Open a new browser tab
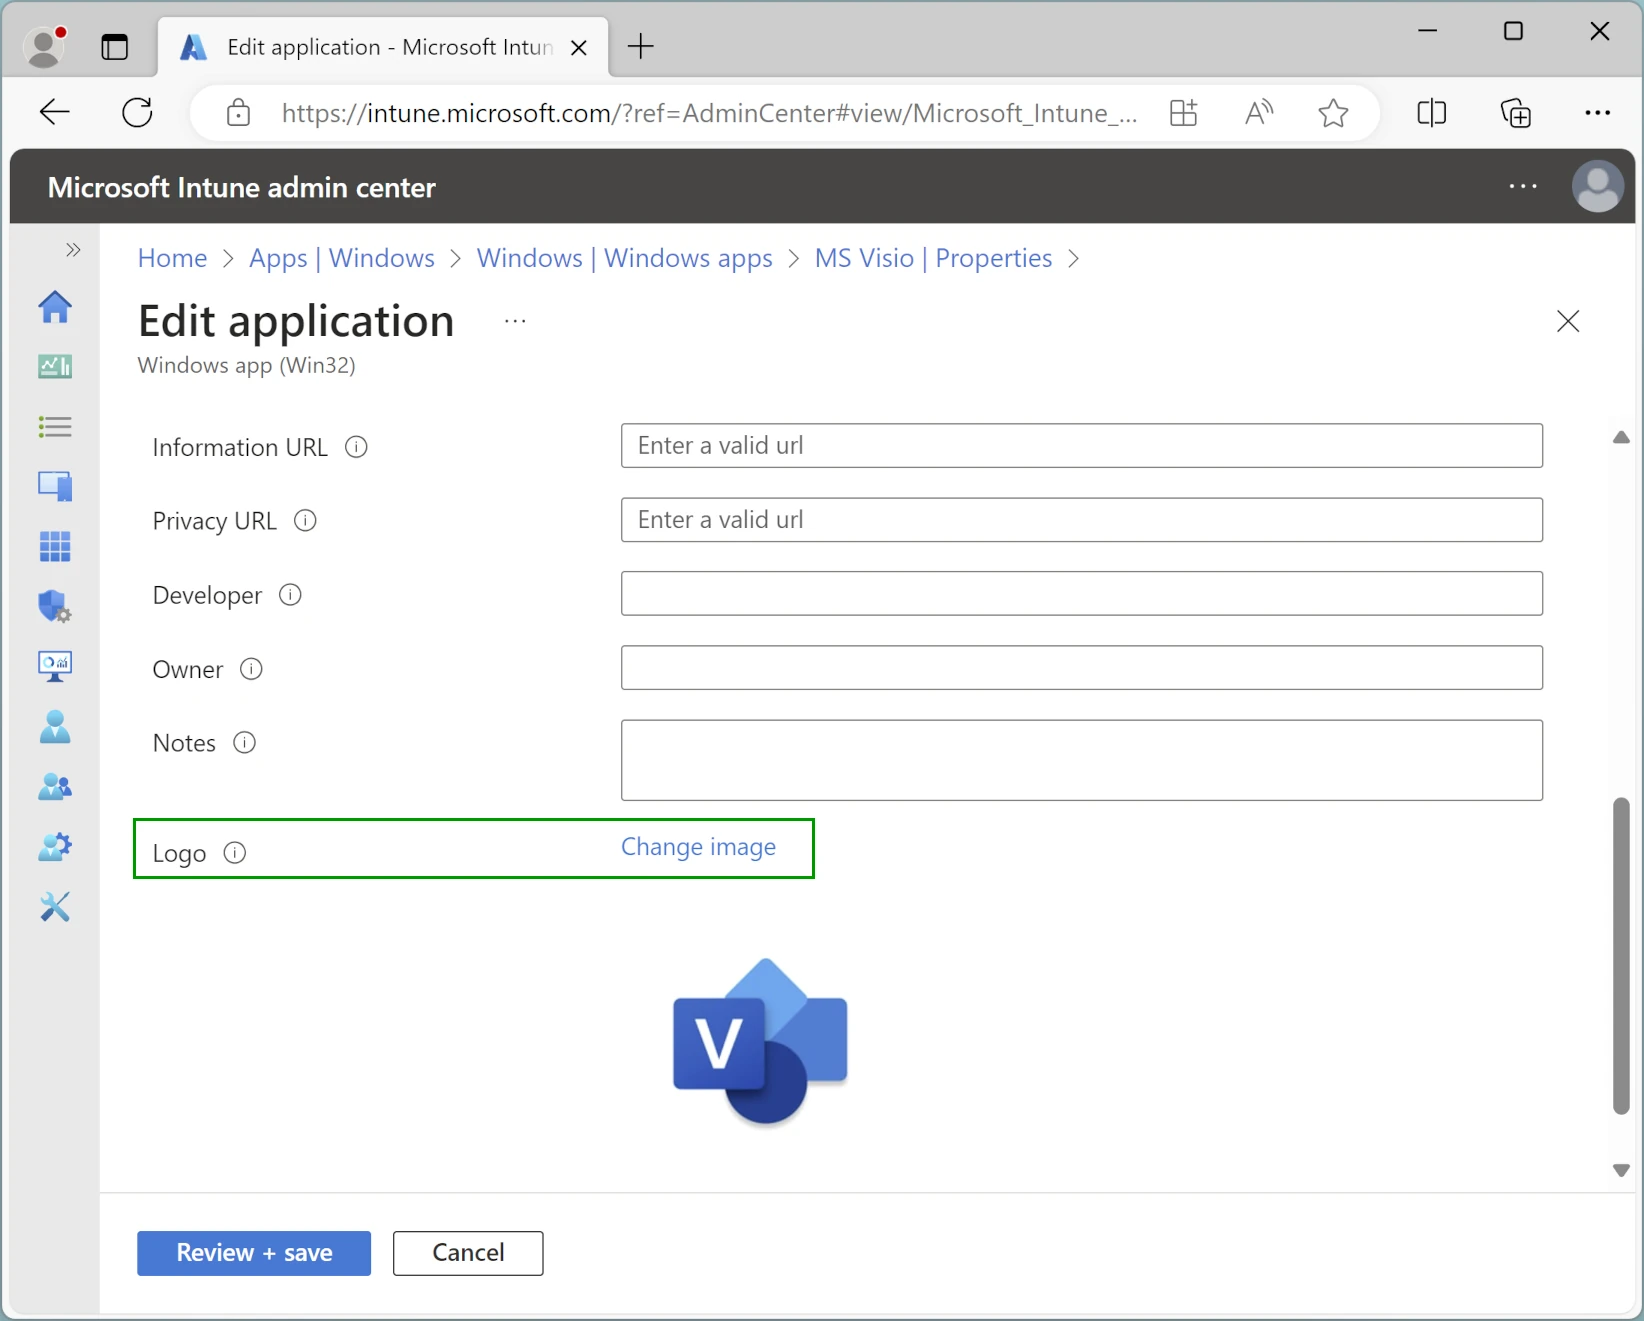The width and height of the screenshot is (1644, 1321). point(641,46)
